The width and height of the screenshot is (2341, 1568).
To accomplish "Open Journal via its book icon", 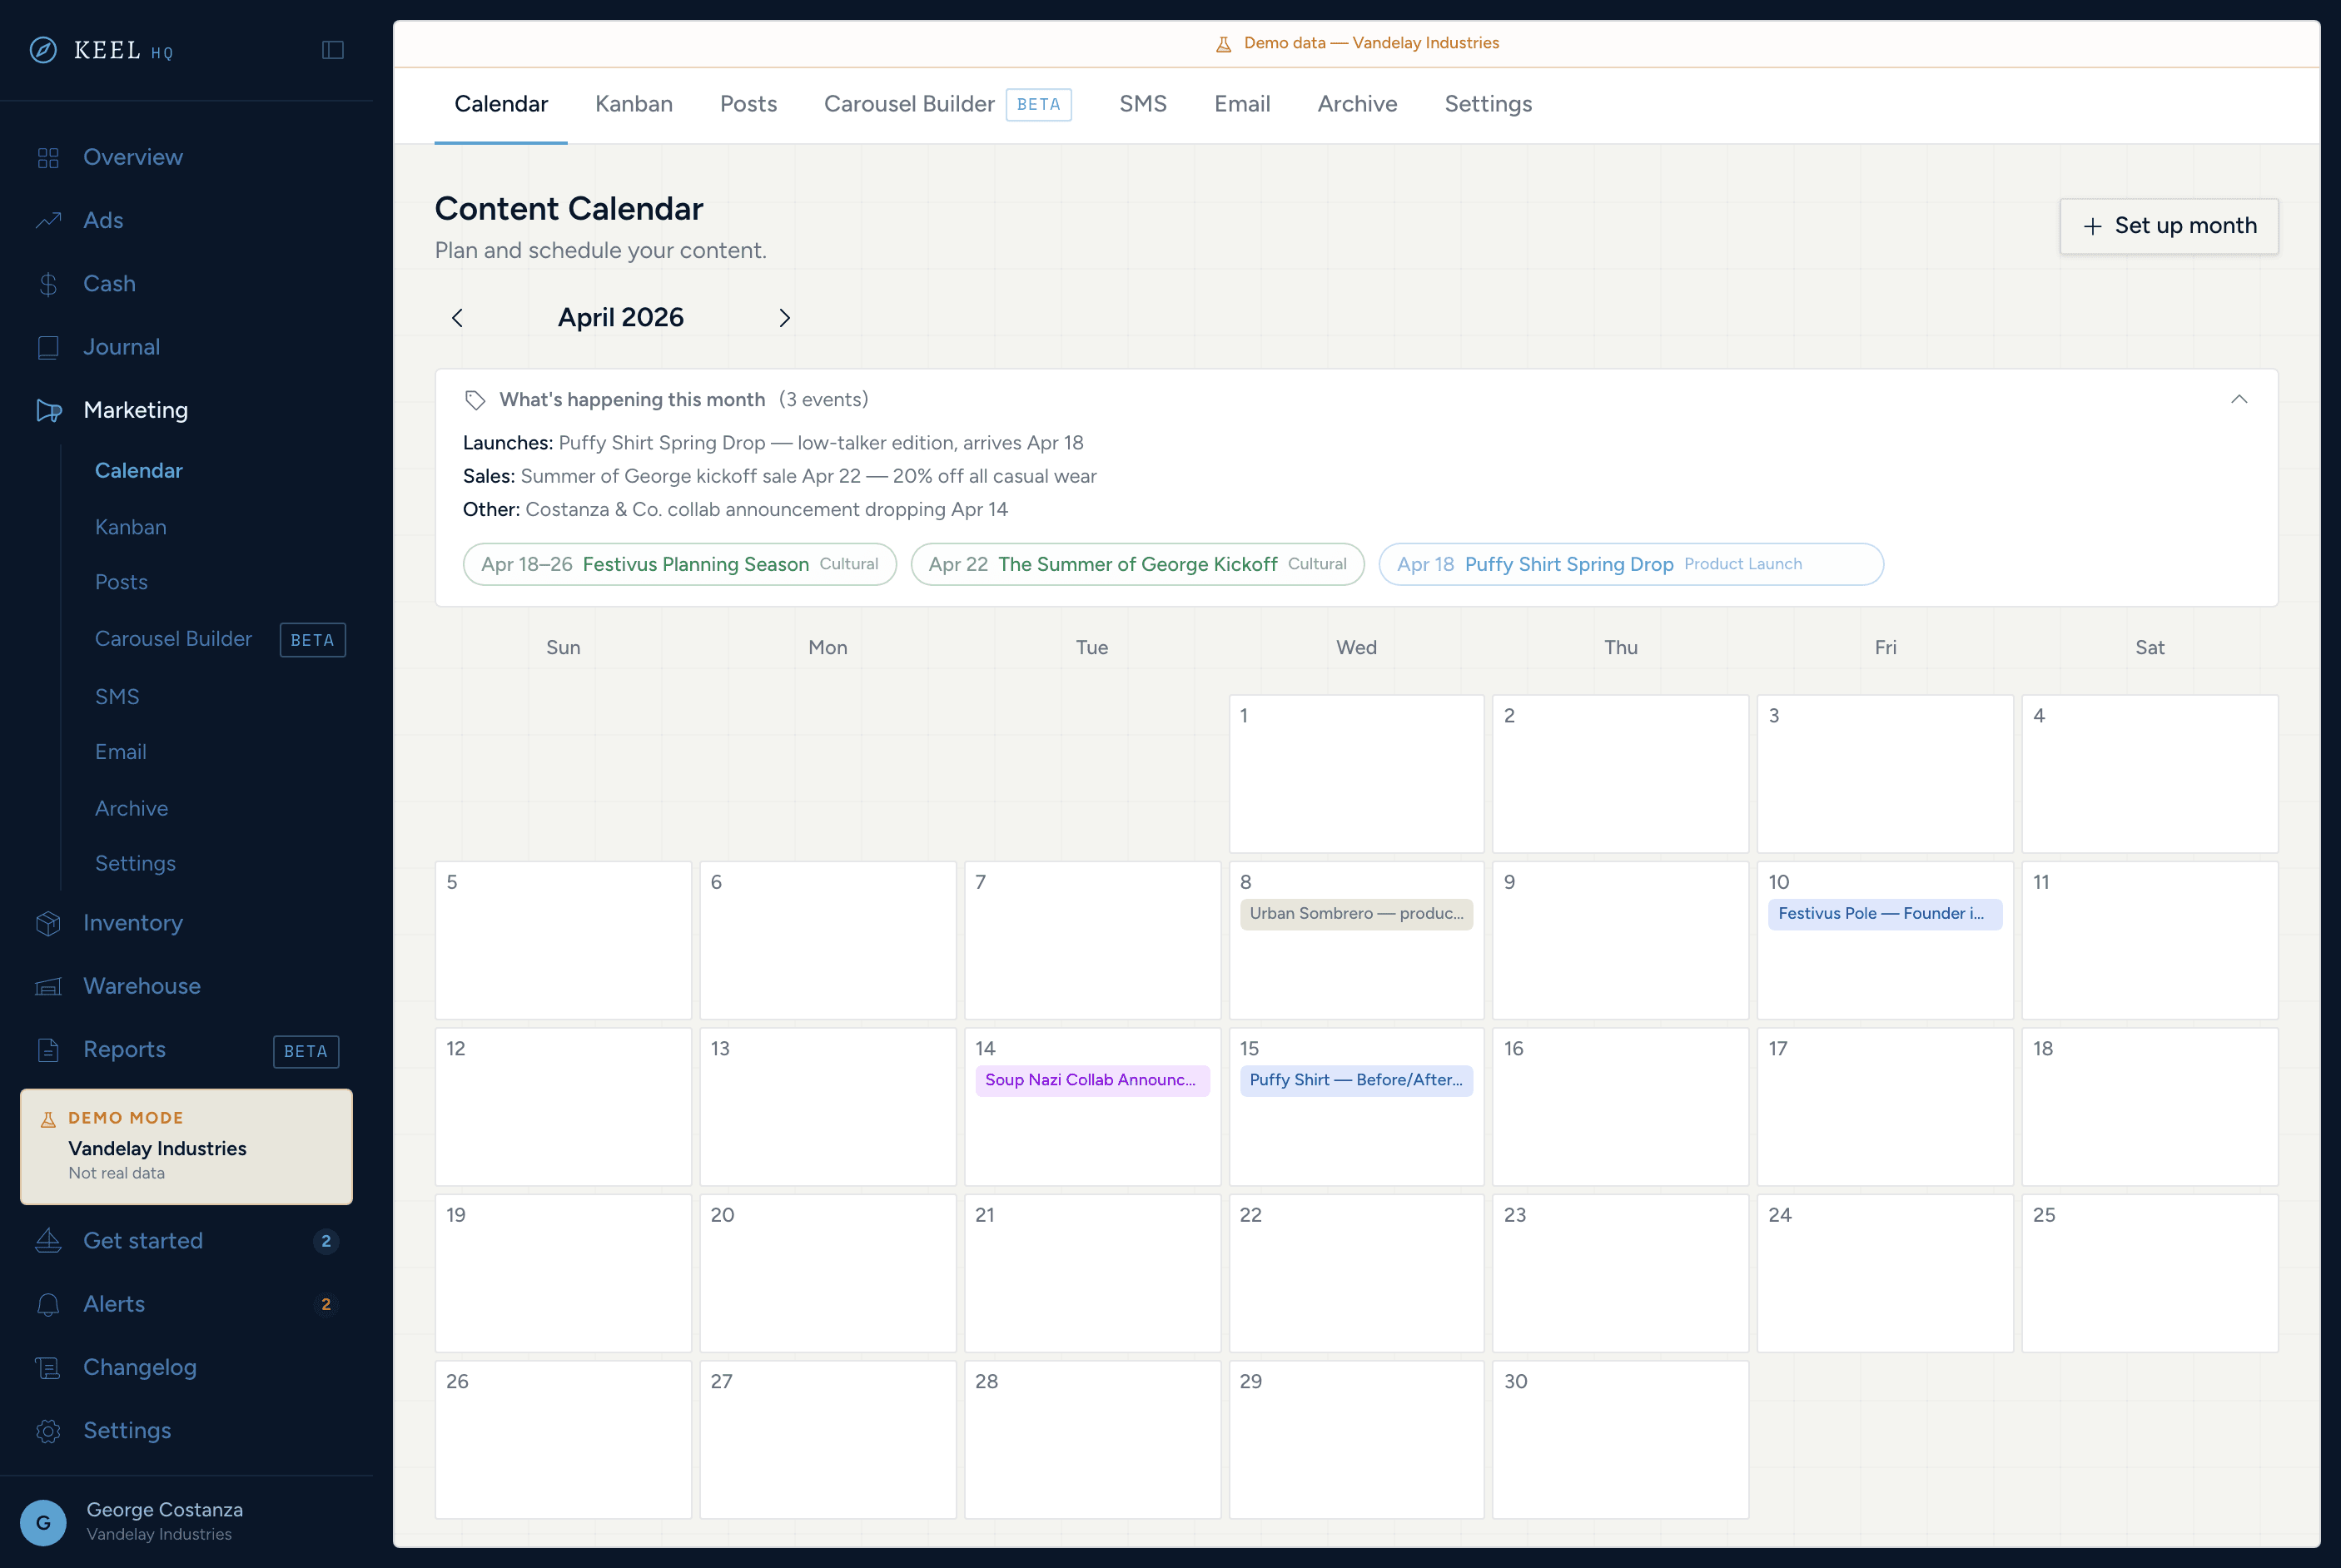I will click(48, 347).
